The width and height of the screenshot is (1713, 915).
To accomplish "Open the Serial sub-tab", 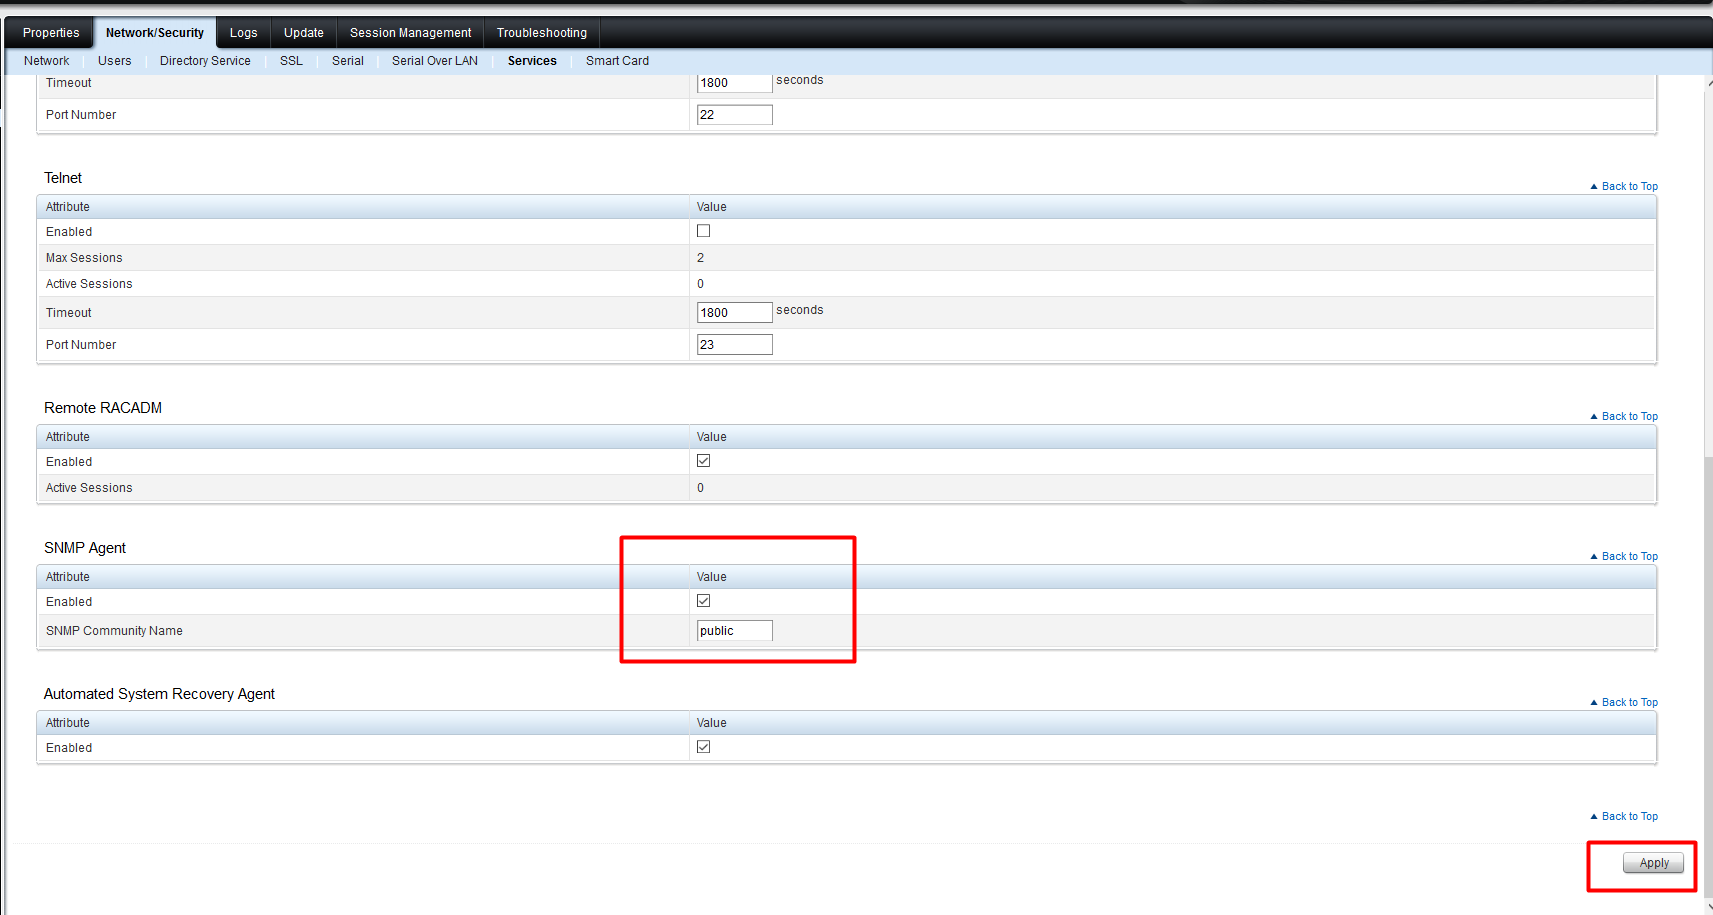I will pos(348,61).
